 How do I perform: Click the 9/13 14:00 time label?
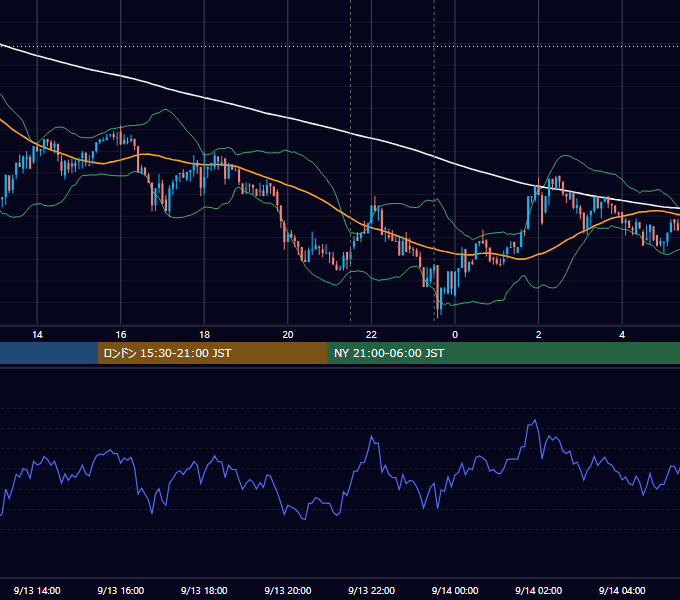click(x=37, y=590)
